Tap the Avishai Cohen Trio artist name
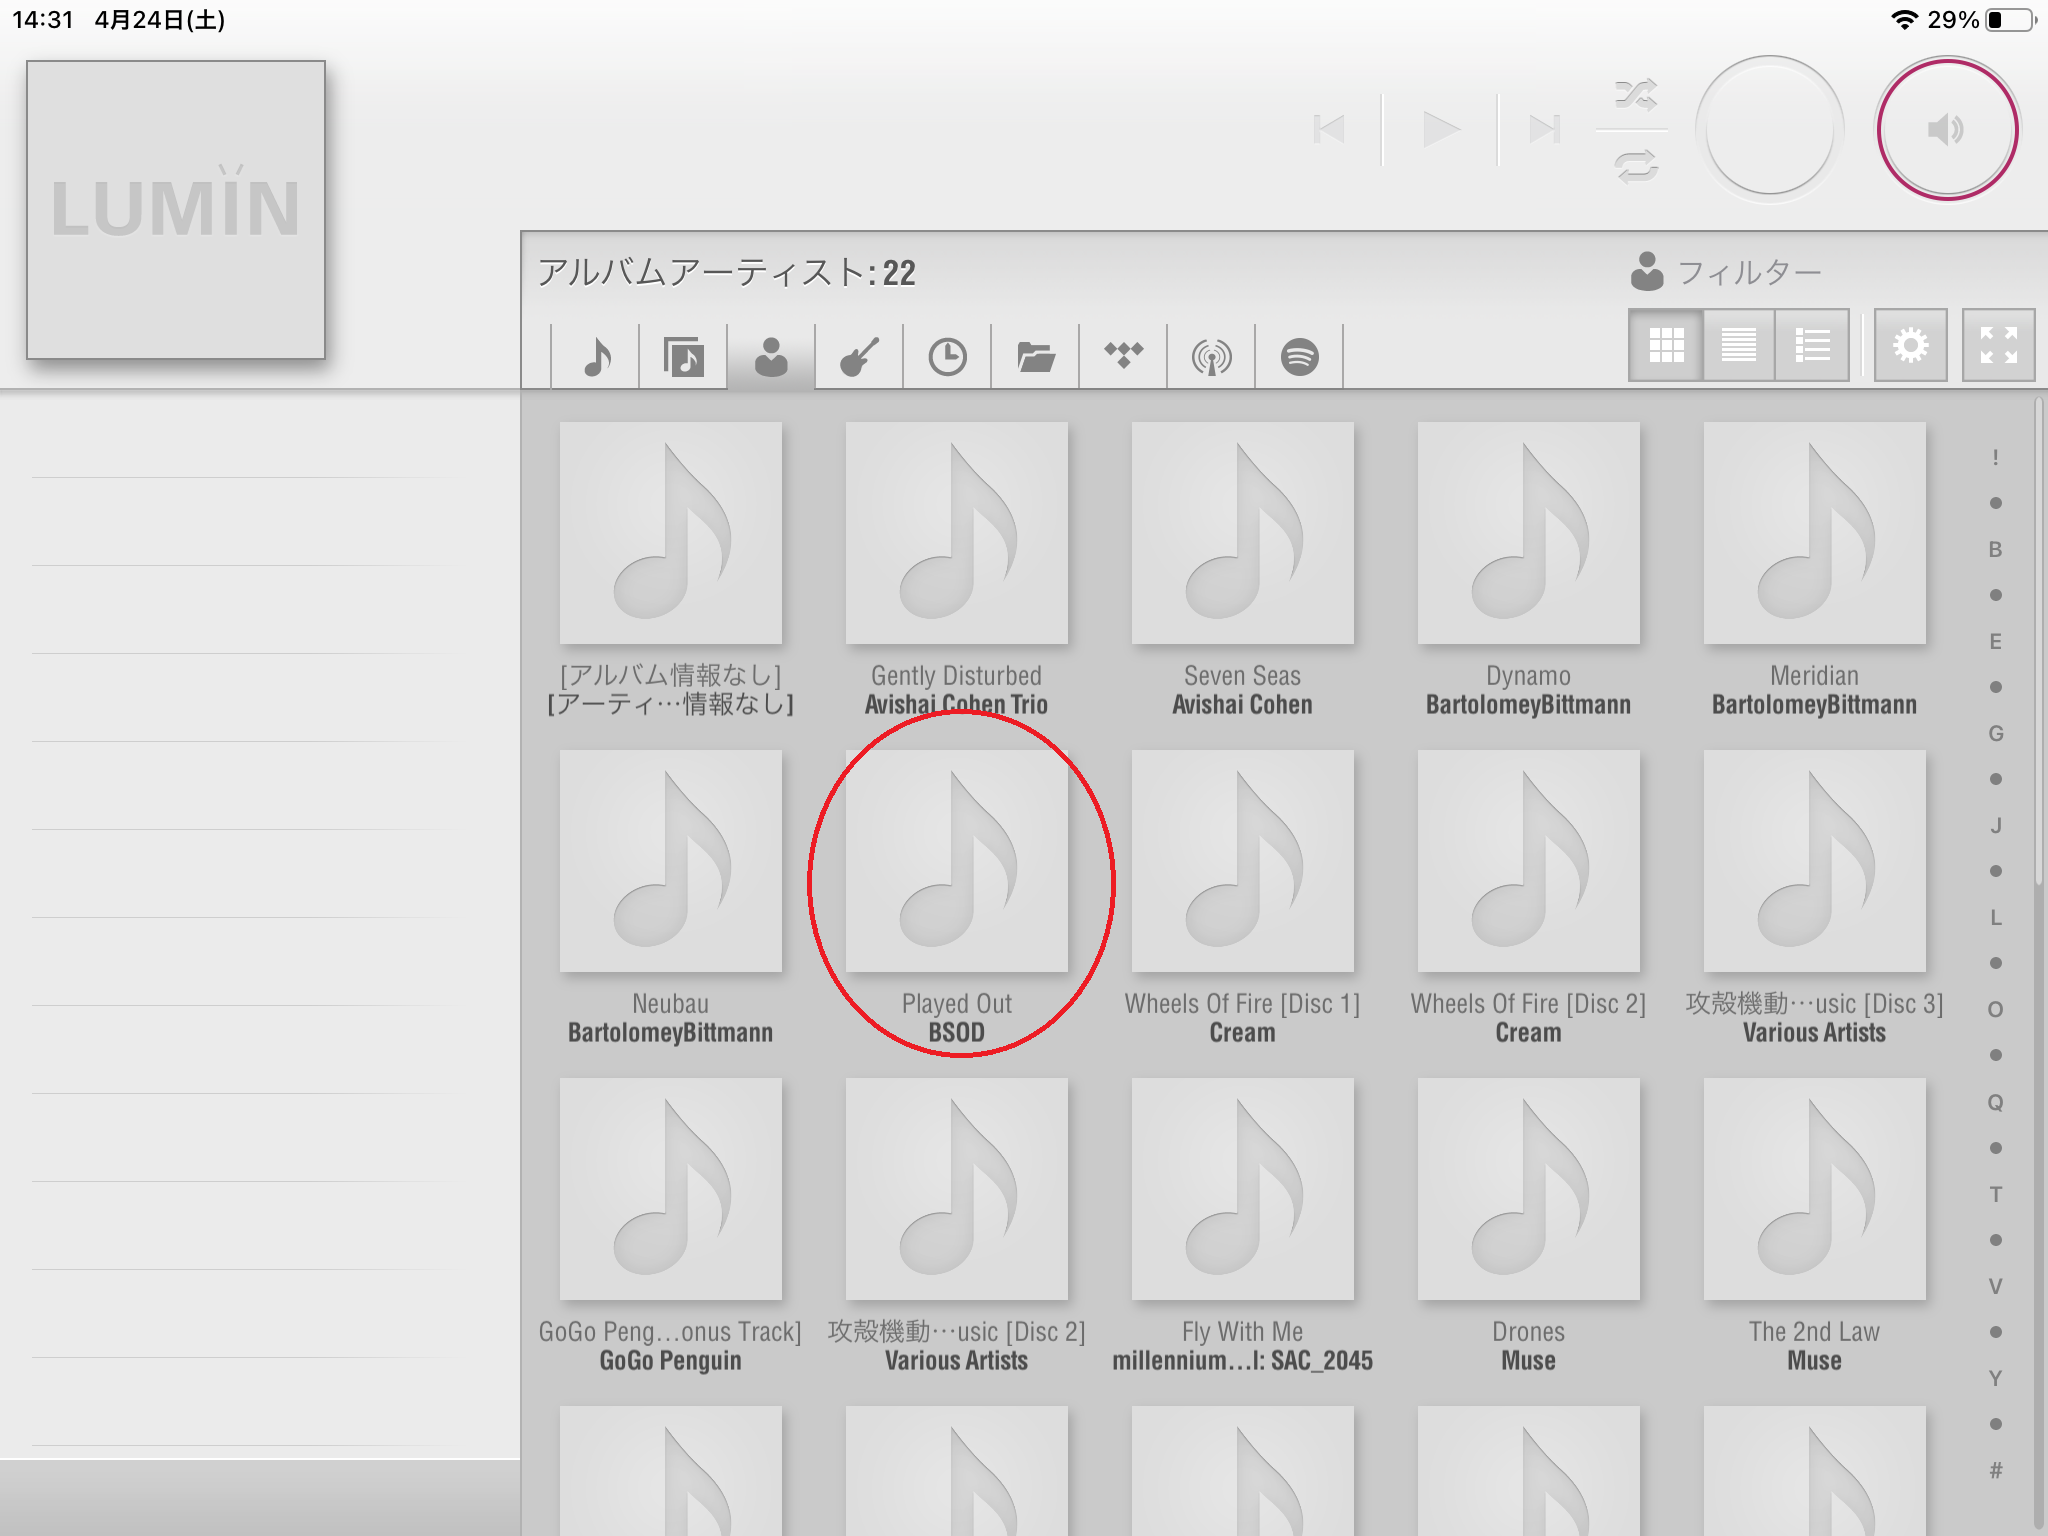 click(956, 705)
